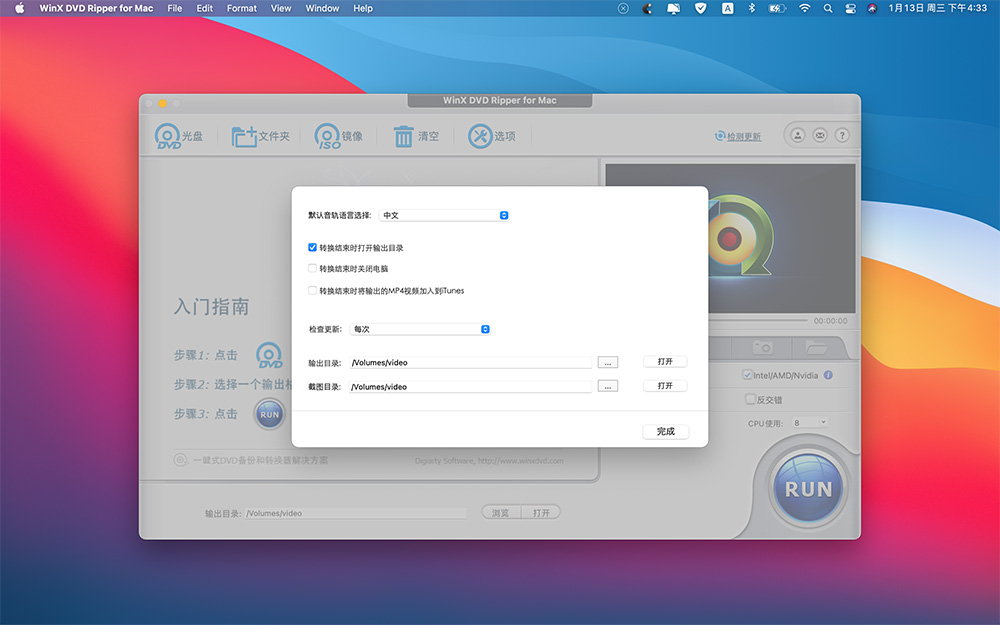Click the DVD icon next to 步骤1

pos(269,355)
